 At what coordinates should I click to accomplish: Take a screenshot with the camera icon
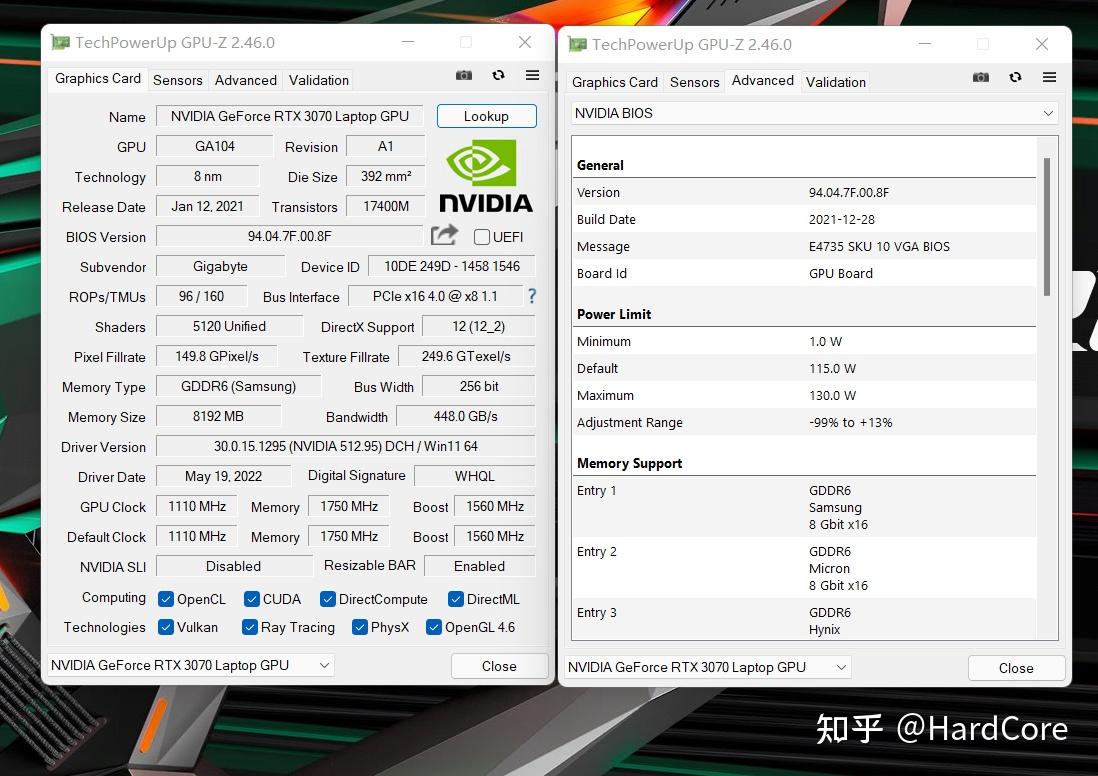tap(463, 75)
